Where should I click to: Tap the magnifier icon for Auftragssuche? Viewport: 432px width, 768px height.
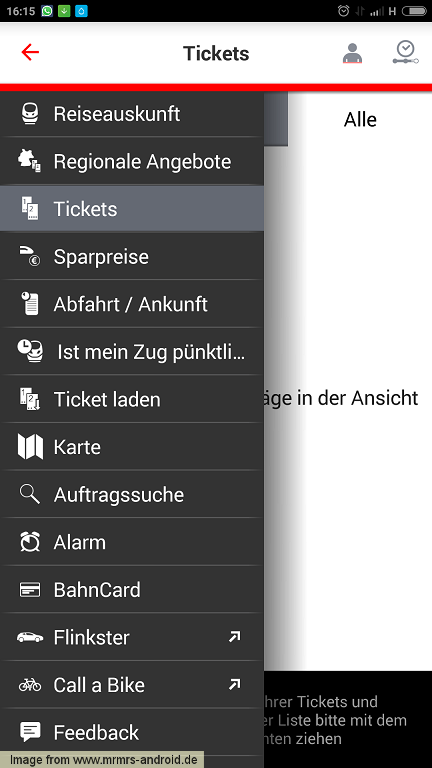coord(29,494)
